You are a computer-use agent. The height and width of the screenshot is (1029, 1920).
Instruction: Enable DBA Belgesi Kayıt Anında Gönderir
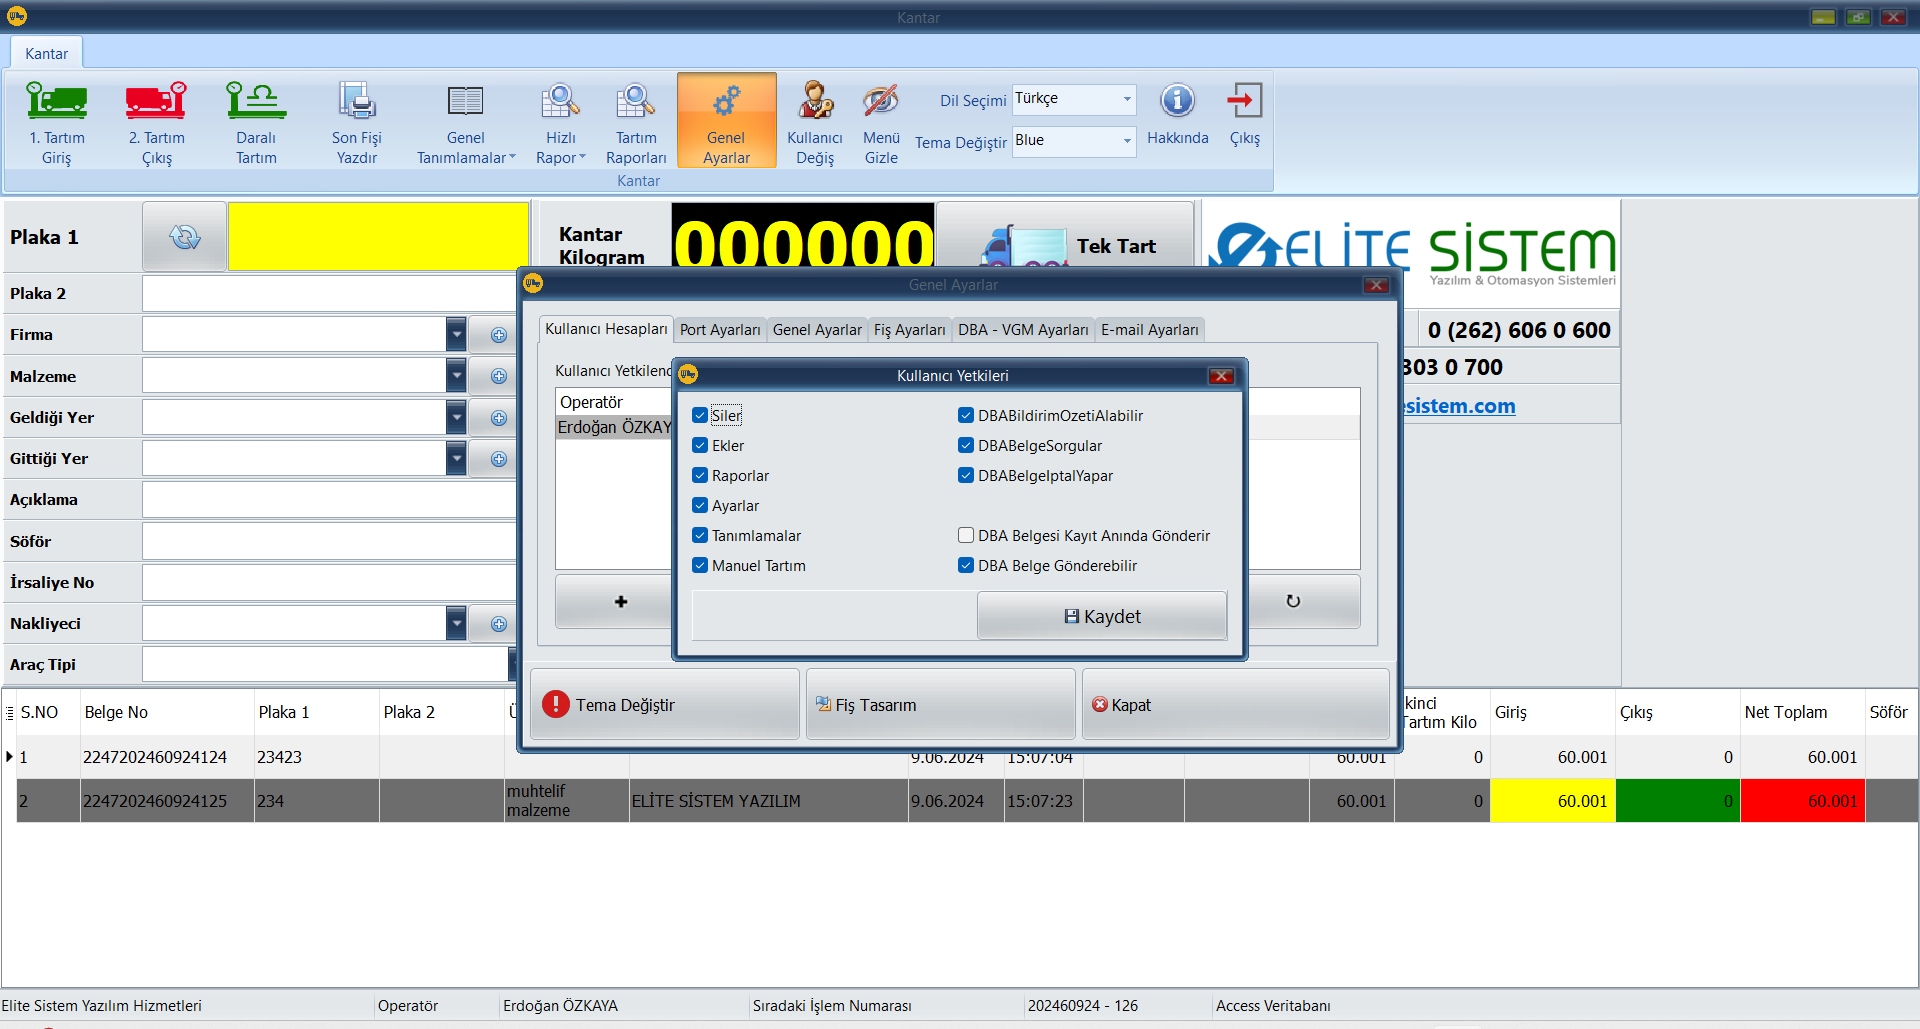pyautogui.click(x=966, y=536)
